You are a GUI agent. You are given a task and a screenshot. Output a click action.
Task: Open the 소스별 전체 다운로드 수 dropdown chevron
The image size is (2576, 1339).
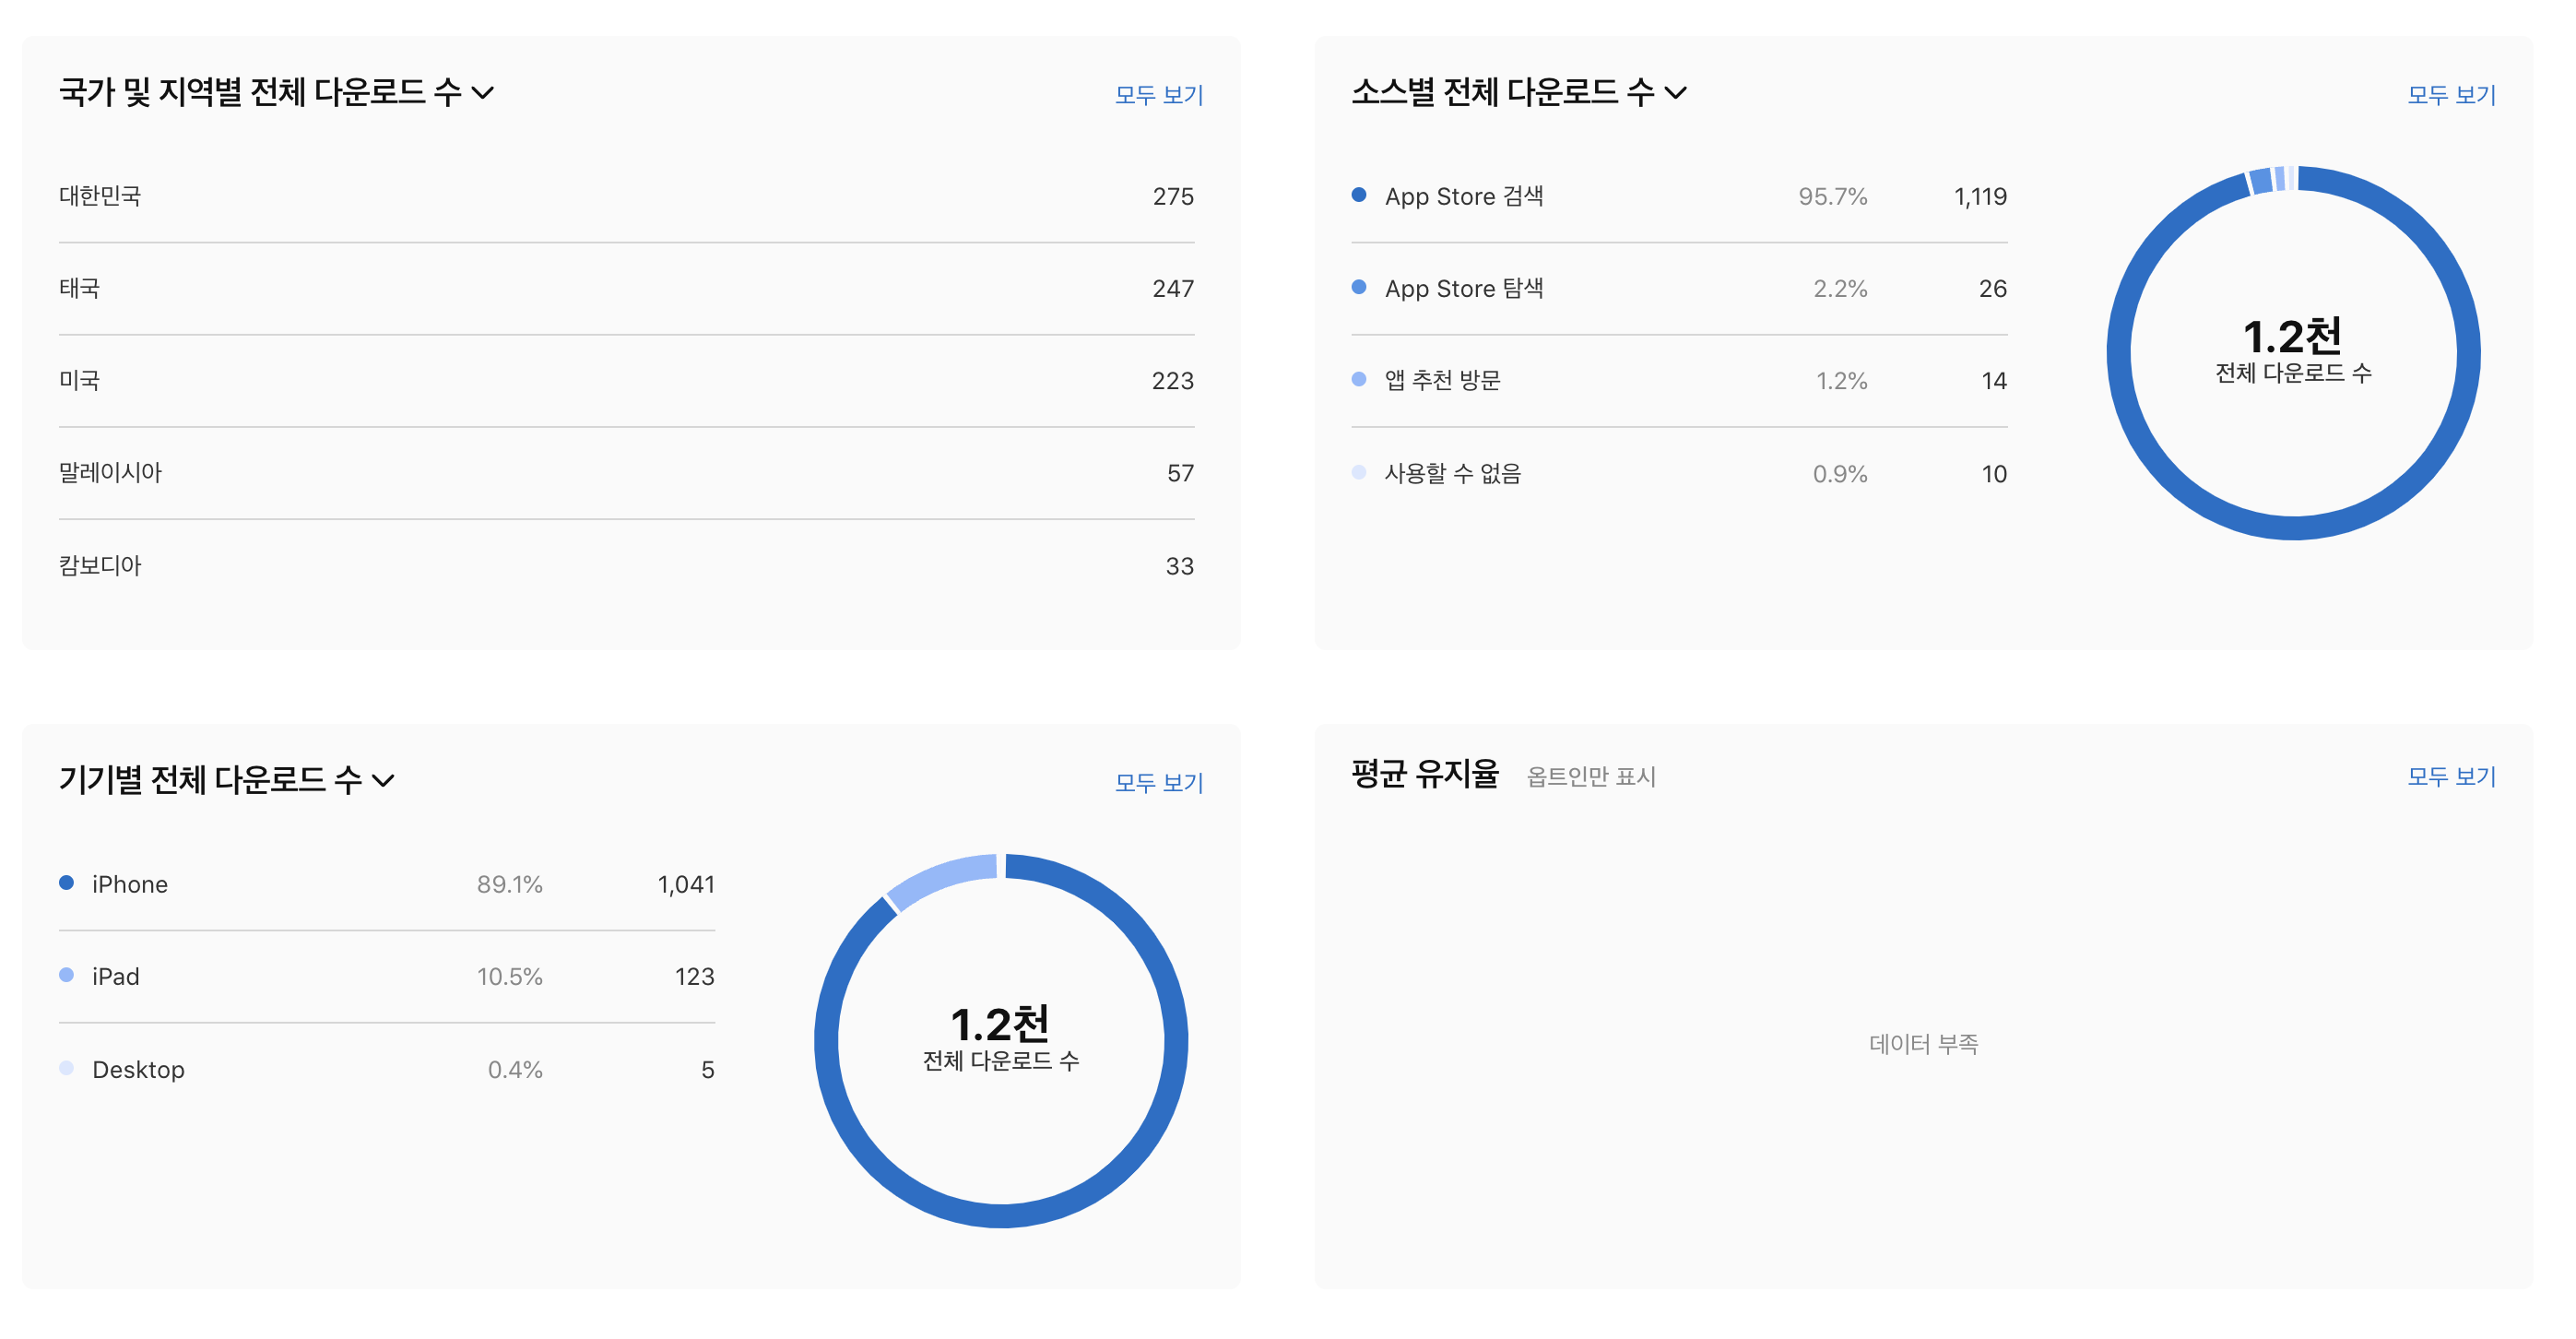point(1675,93)
